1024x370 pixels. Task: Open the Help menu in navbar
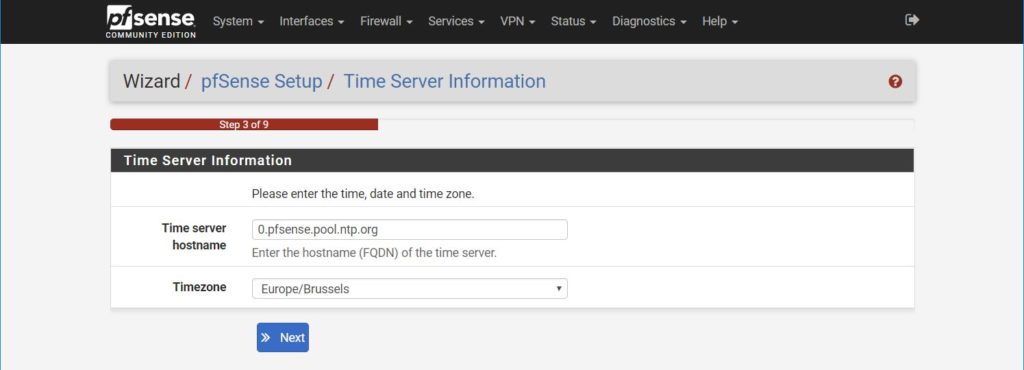[720, 22]
